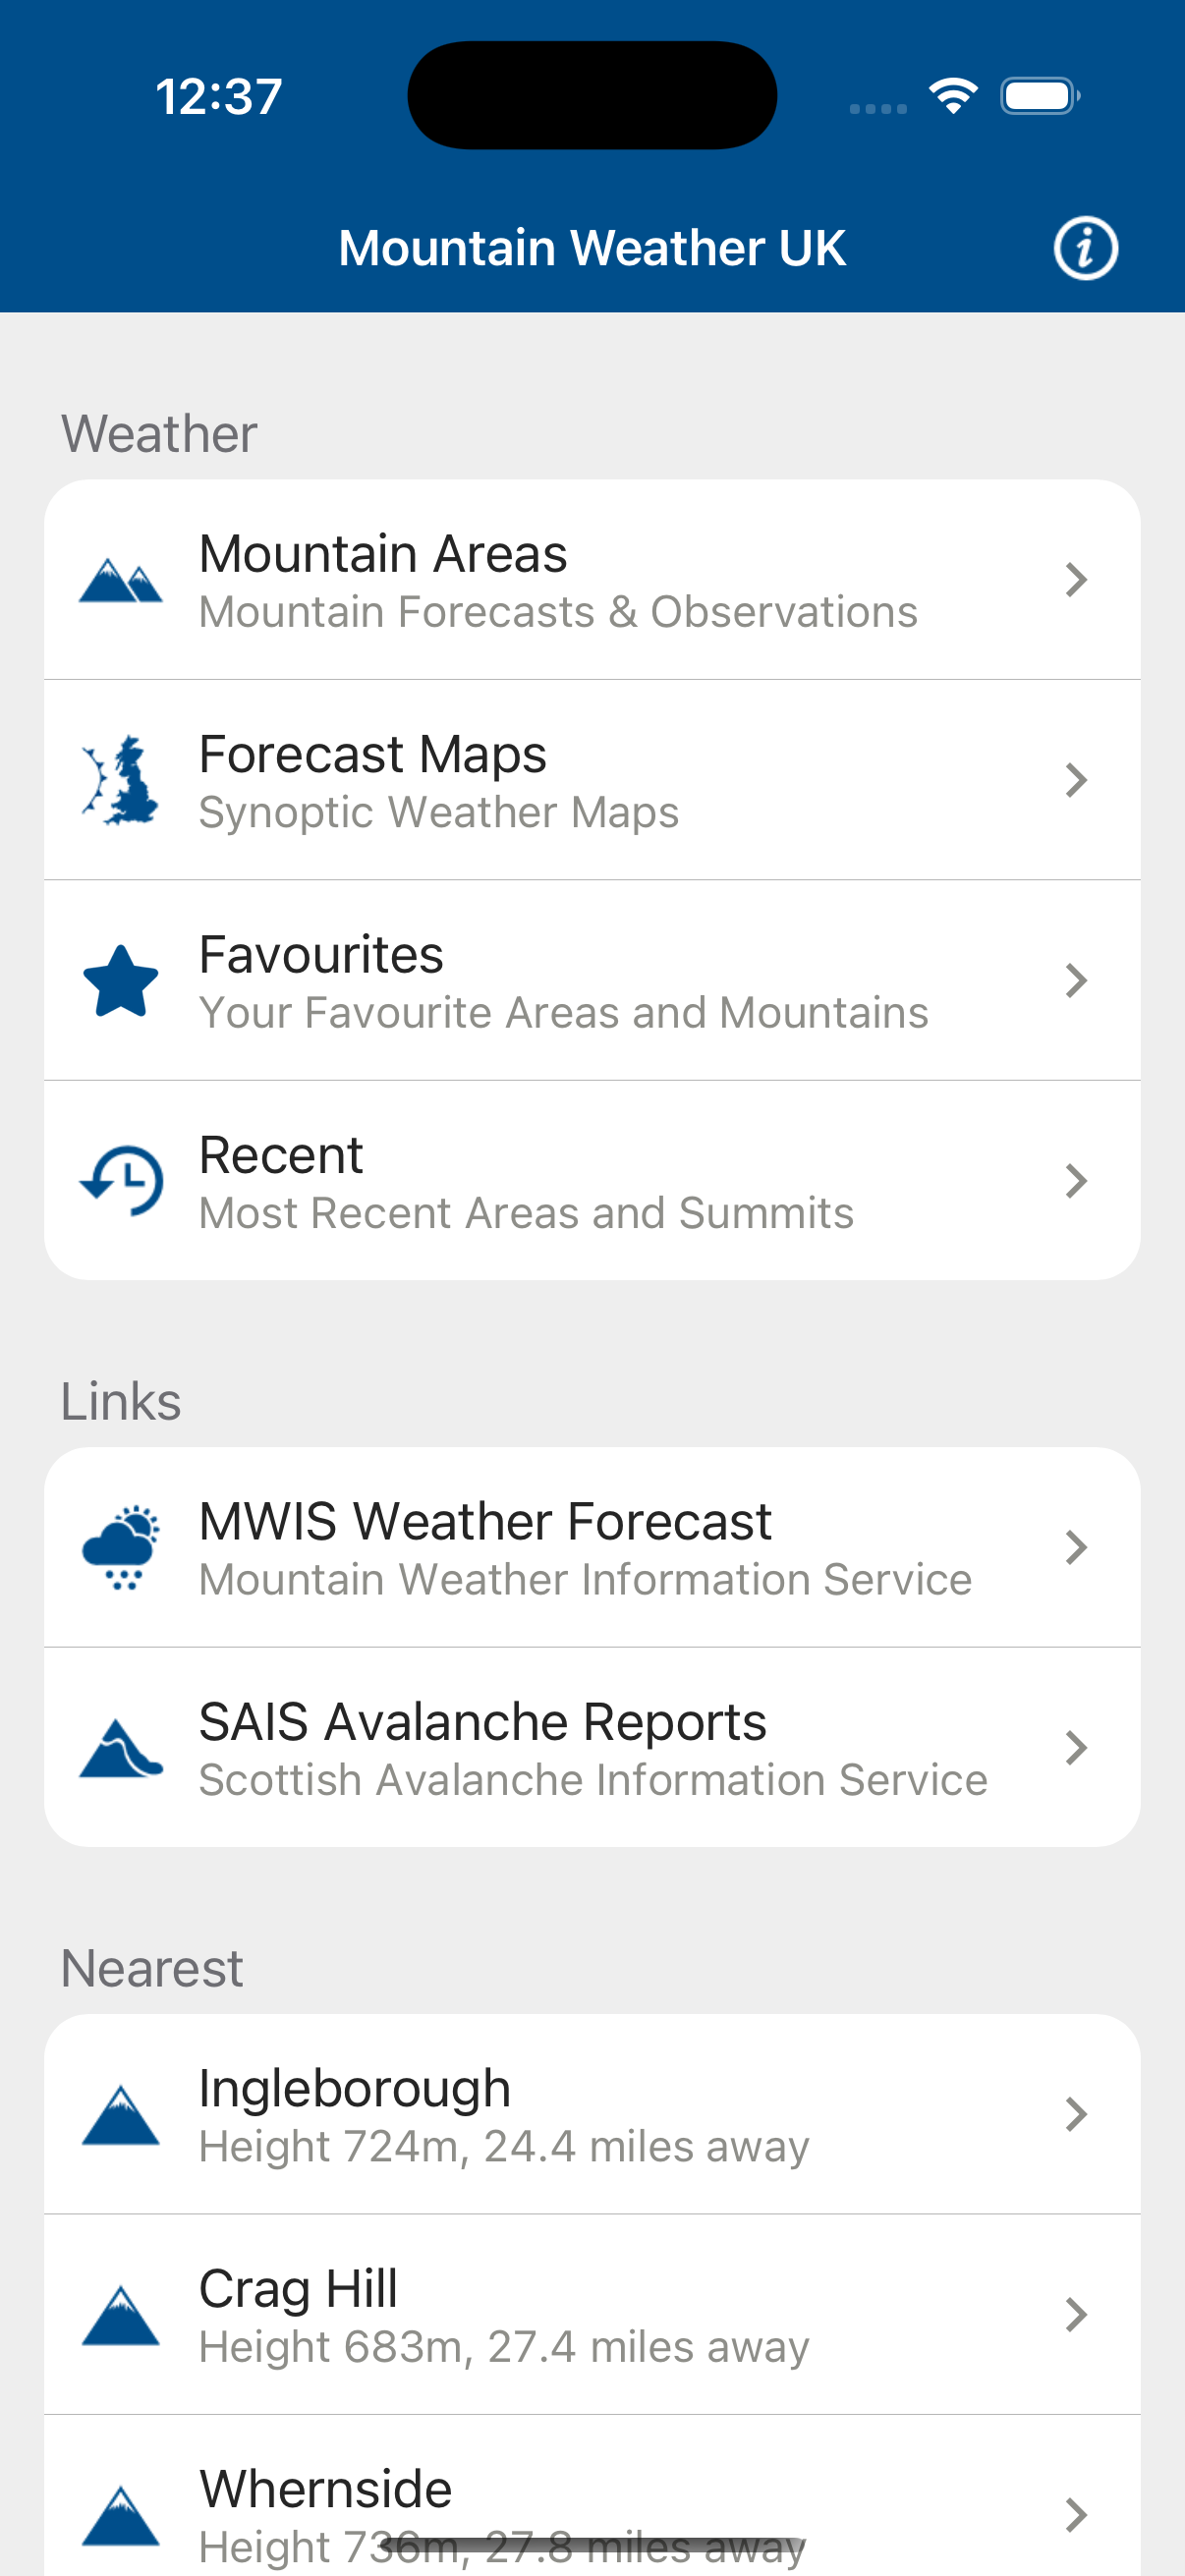
Task: Open Your Favourite Areas and Mountains
Action: pyautogui.click(x=563, y=1012)
